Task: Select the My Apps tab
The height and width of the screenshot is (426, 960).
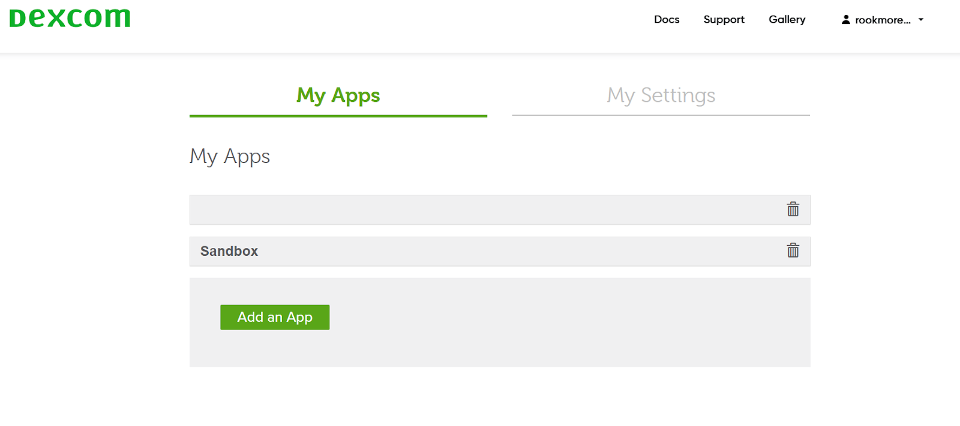Action: 338,96
